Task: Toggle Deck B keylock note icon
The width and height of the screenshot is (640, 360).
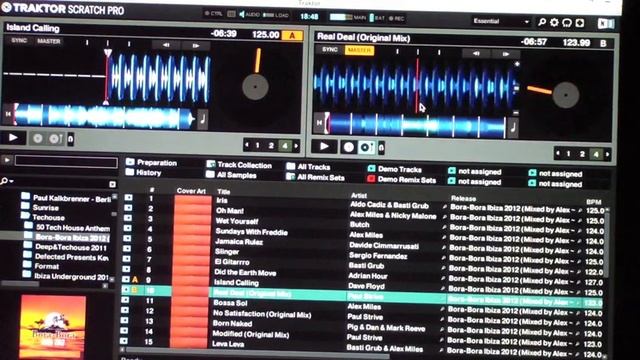Action: click(513, 128)
